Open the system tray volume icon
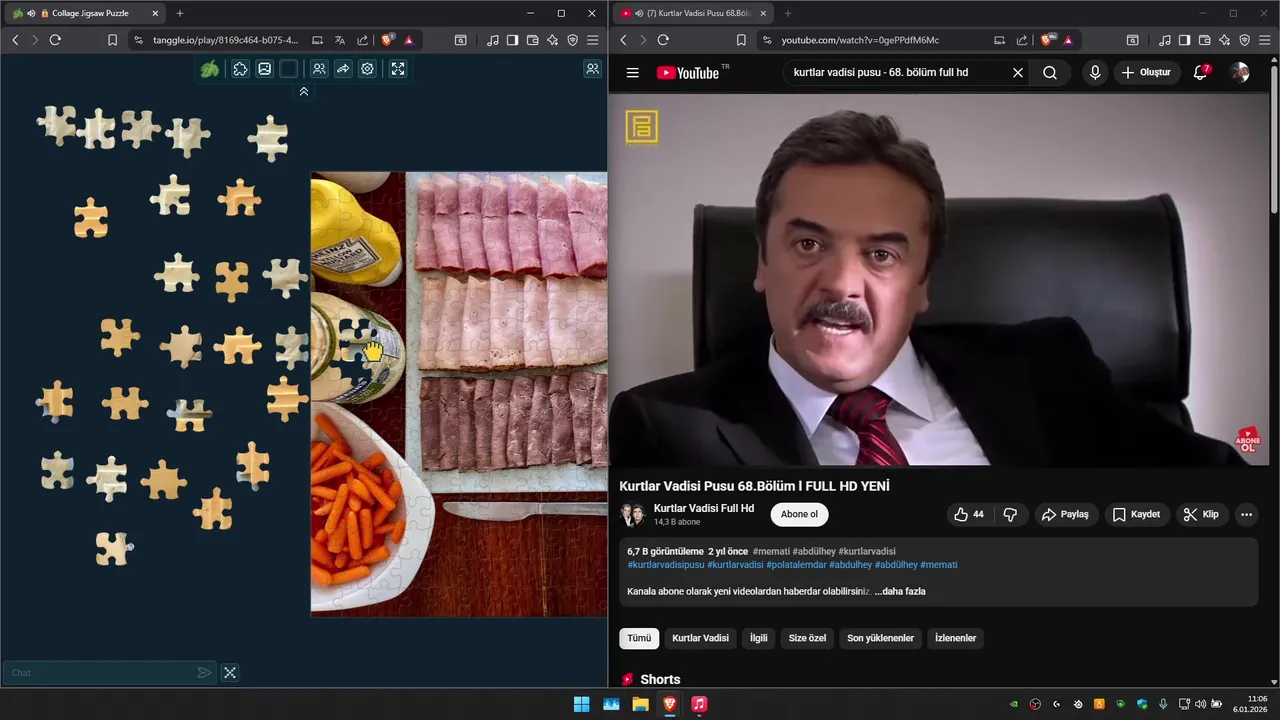This screenshot has height=720, width=1280. [1201, 704]
